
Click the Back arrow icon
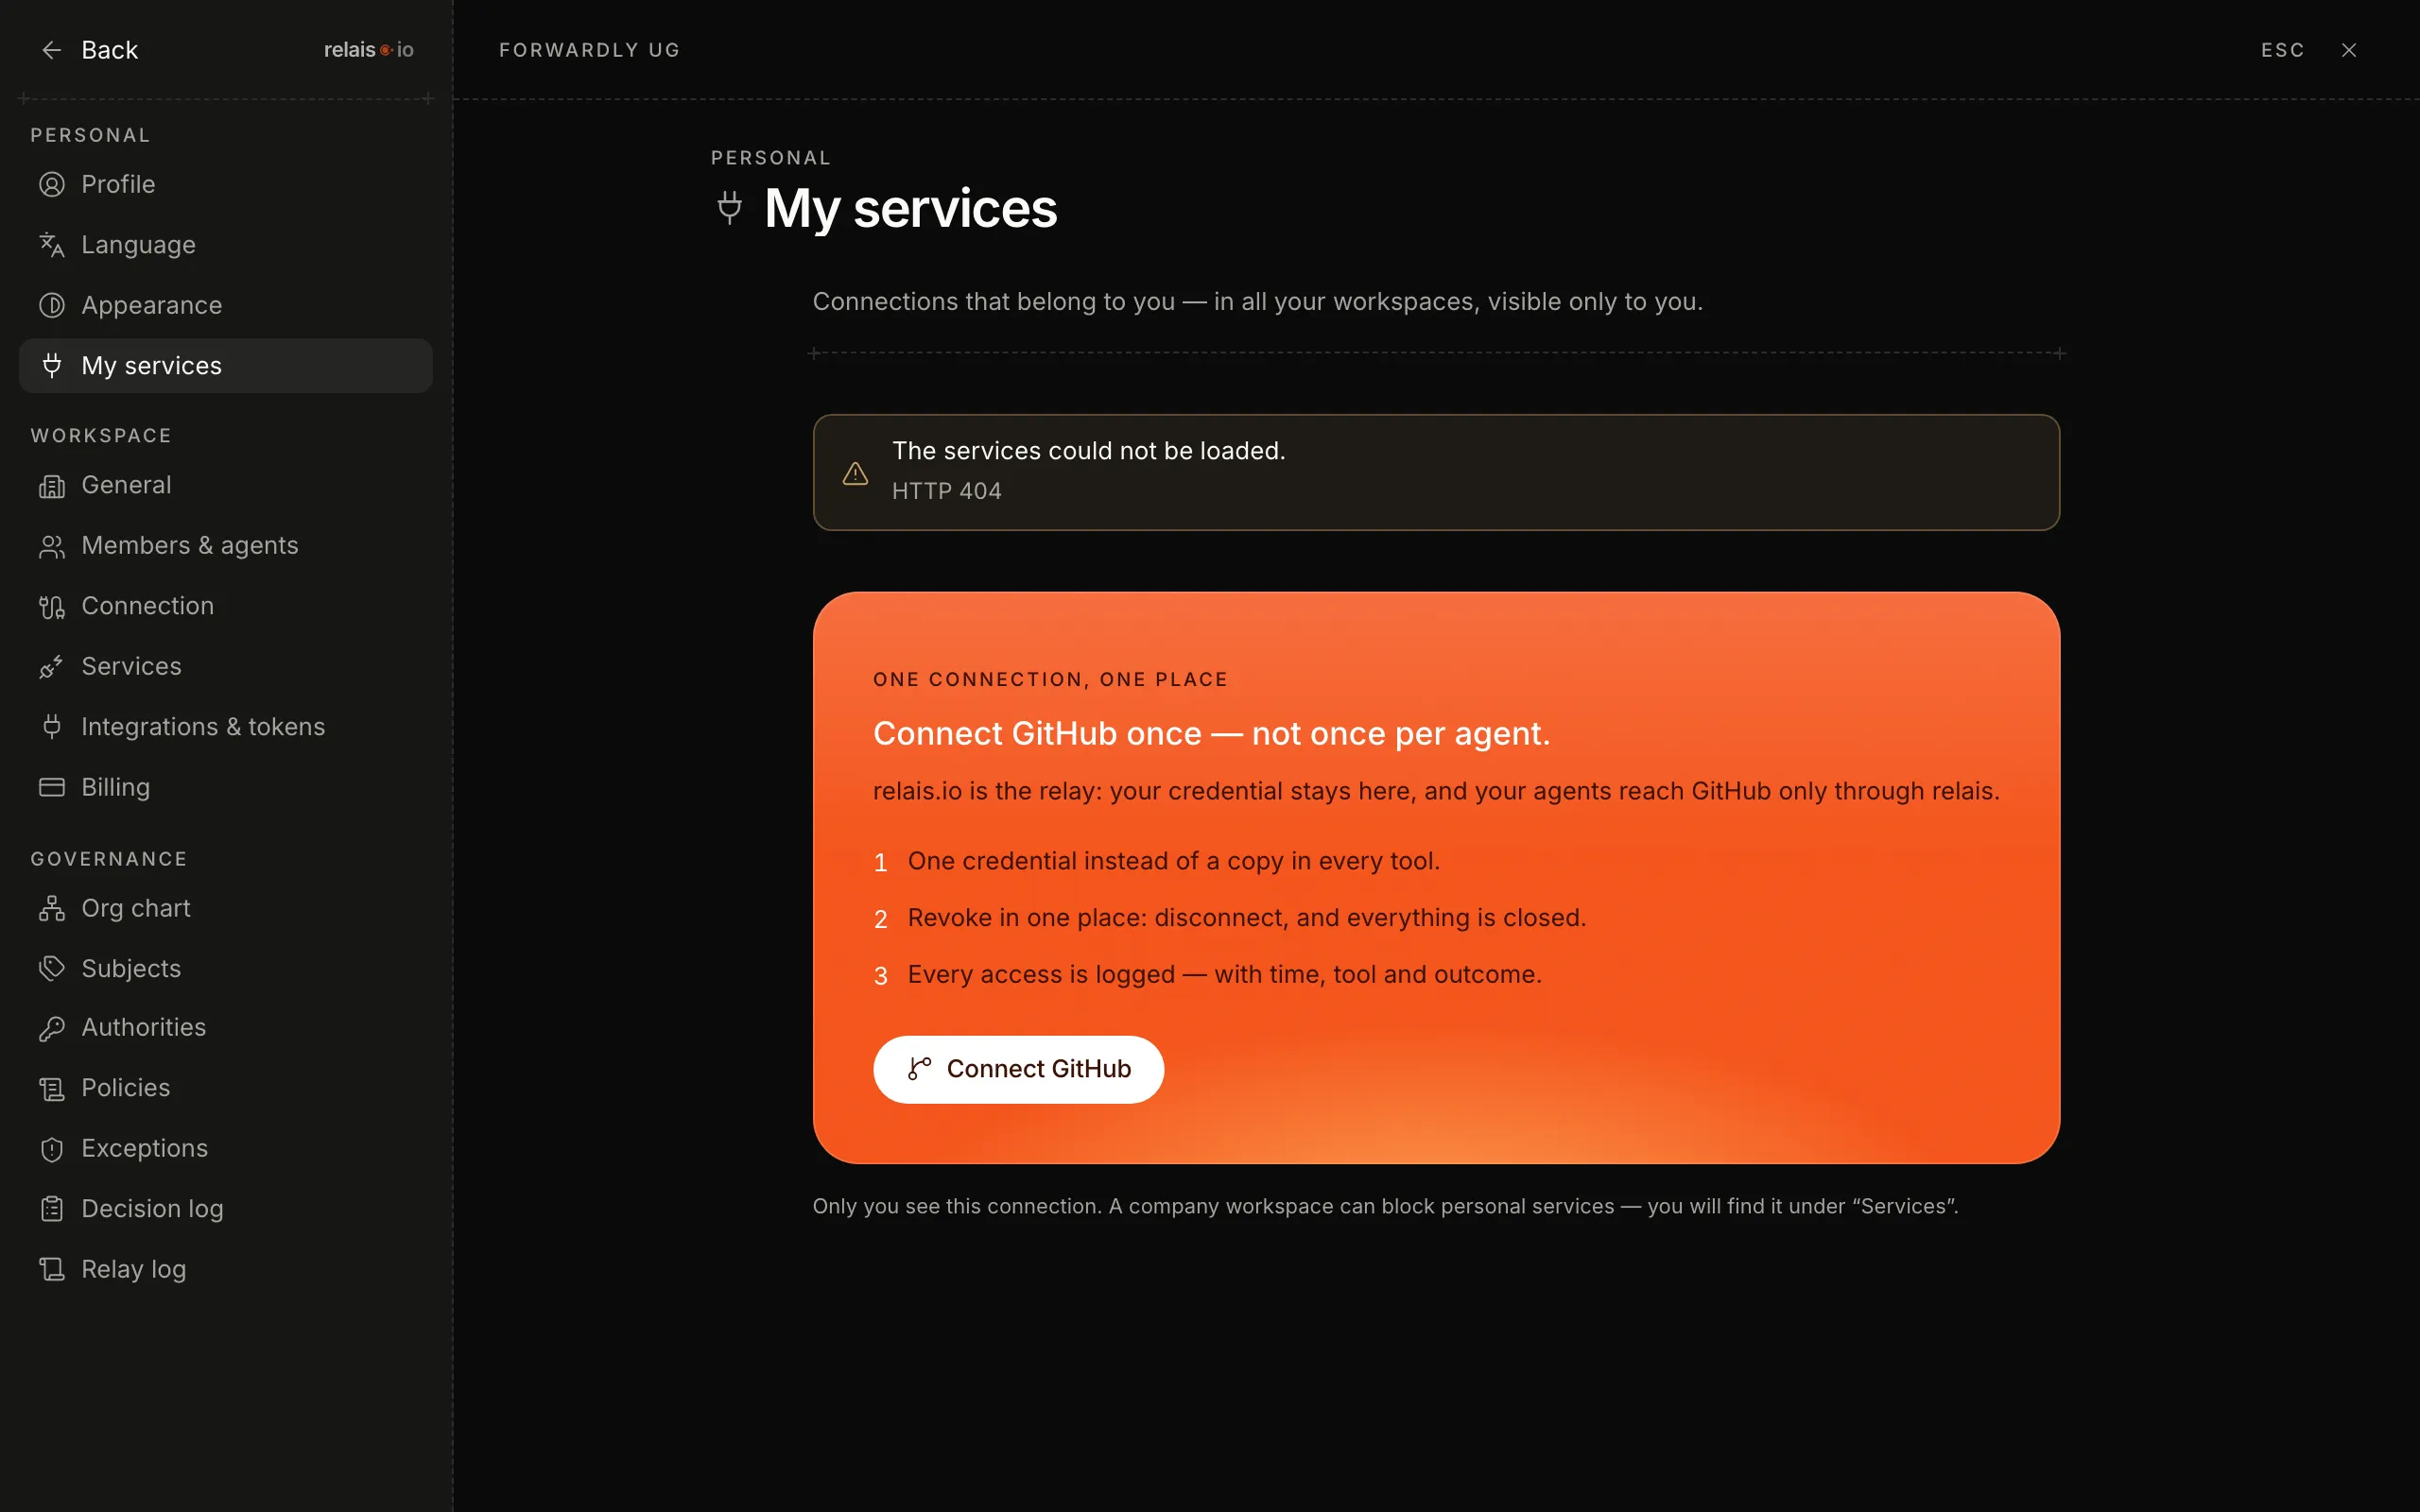click(51, 50)
